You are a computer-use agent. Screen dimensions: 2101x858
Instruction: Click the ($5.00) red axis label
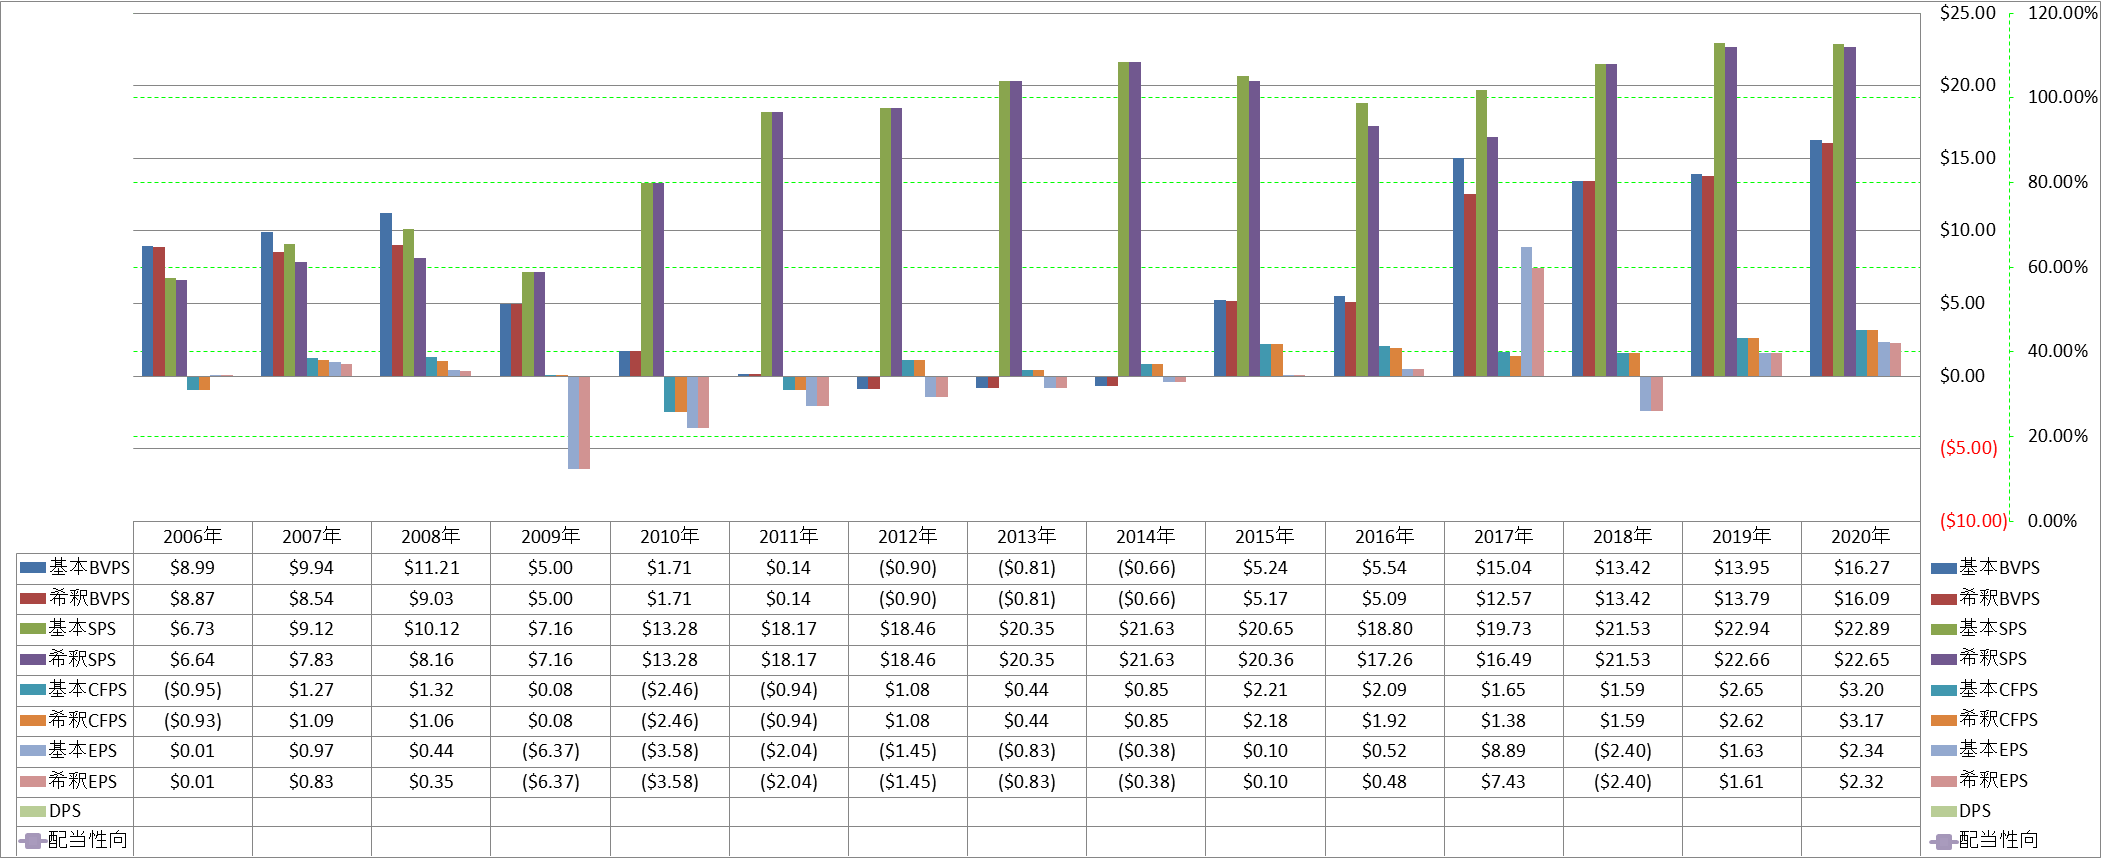[1968, 448]
